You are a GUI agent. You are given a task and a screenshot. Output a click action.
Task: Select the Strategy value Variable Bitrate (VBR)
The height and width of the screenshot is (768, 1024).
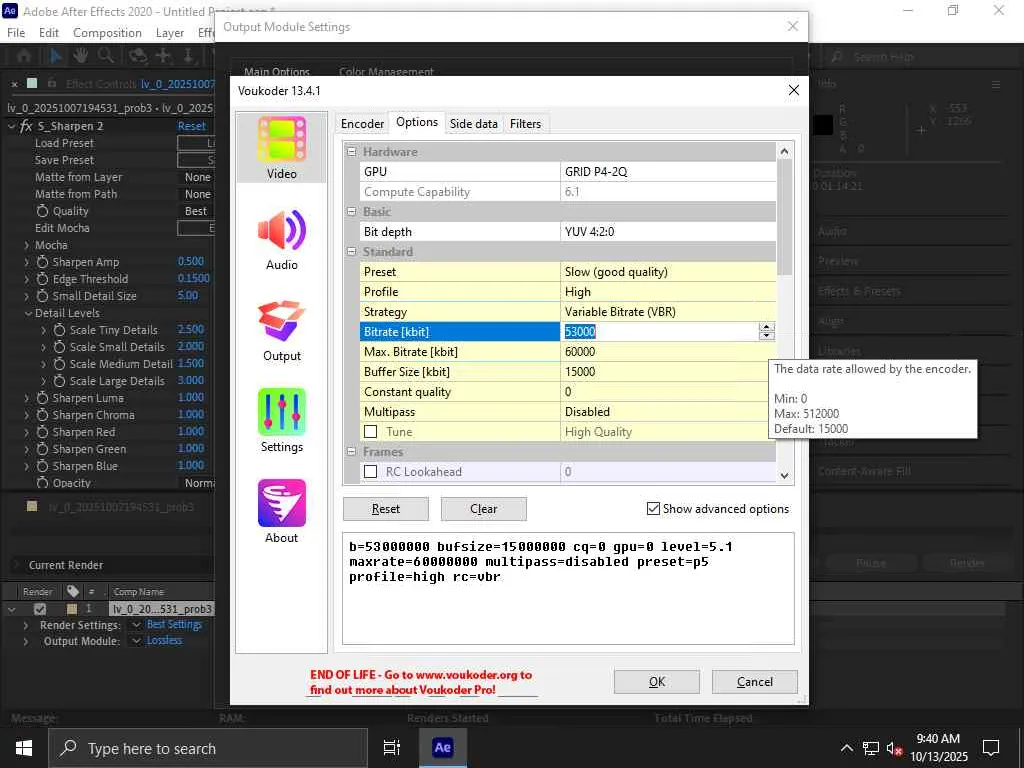pos(668,312)
